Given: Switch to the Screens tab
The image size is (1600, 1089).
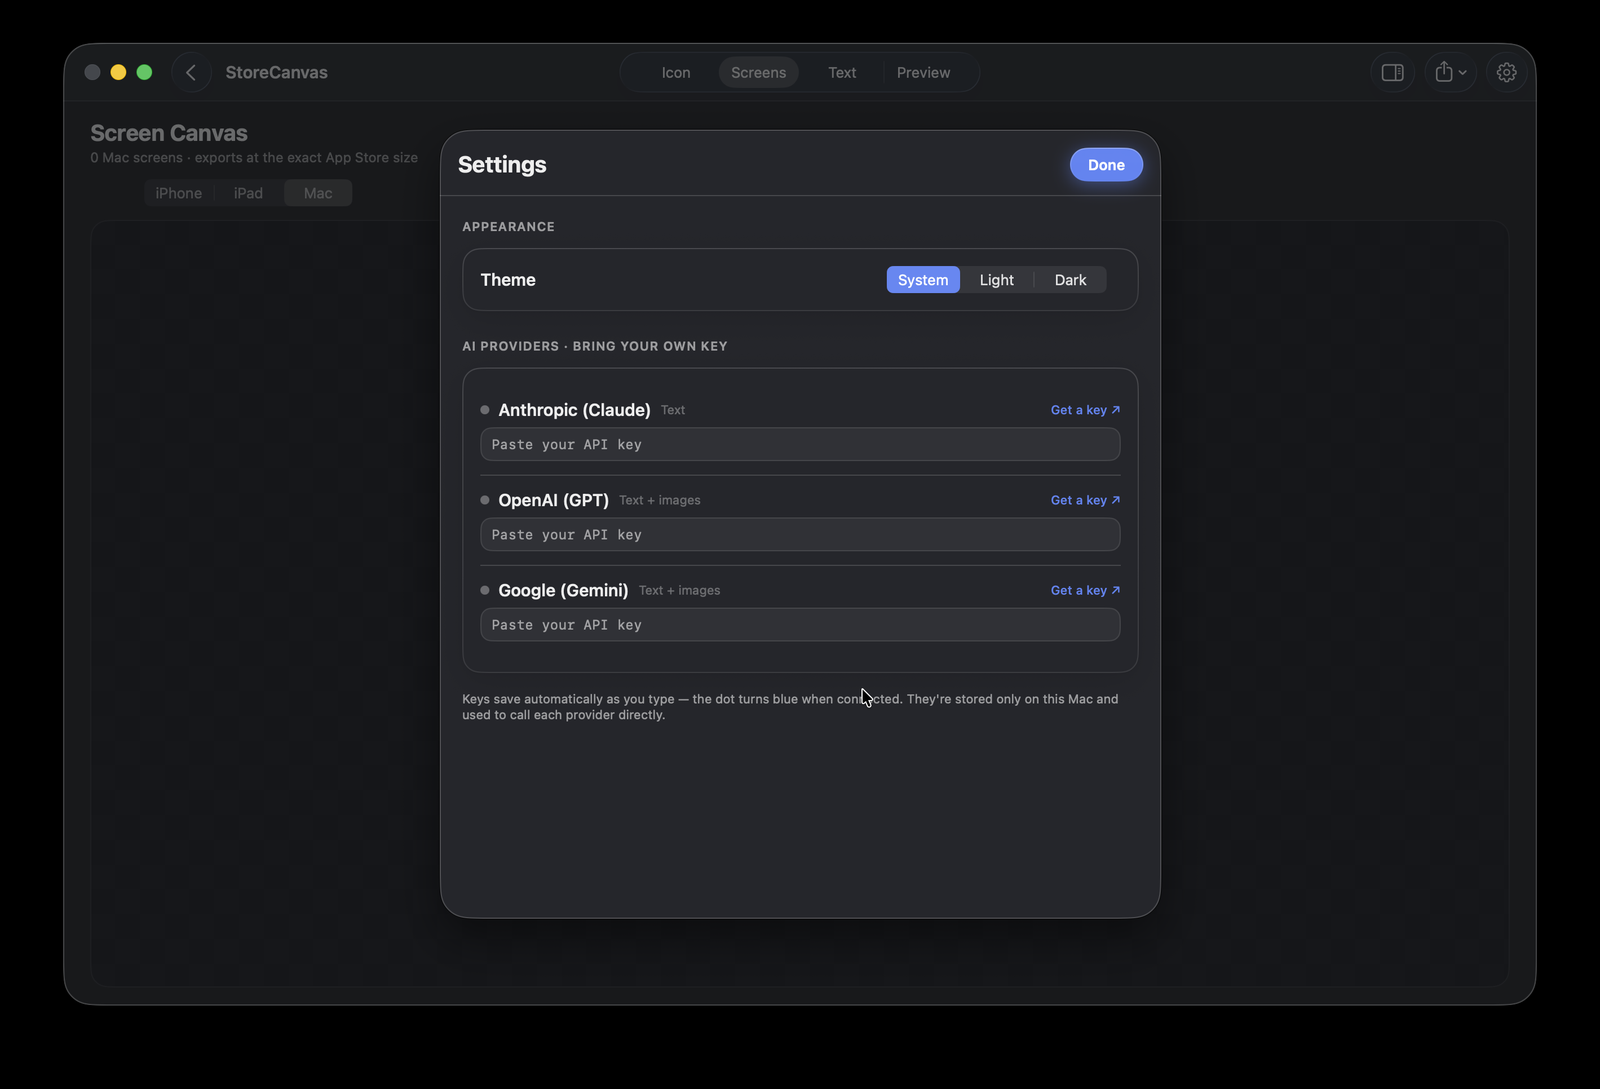Looking at the screenshot, I should (758, 72).
